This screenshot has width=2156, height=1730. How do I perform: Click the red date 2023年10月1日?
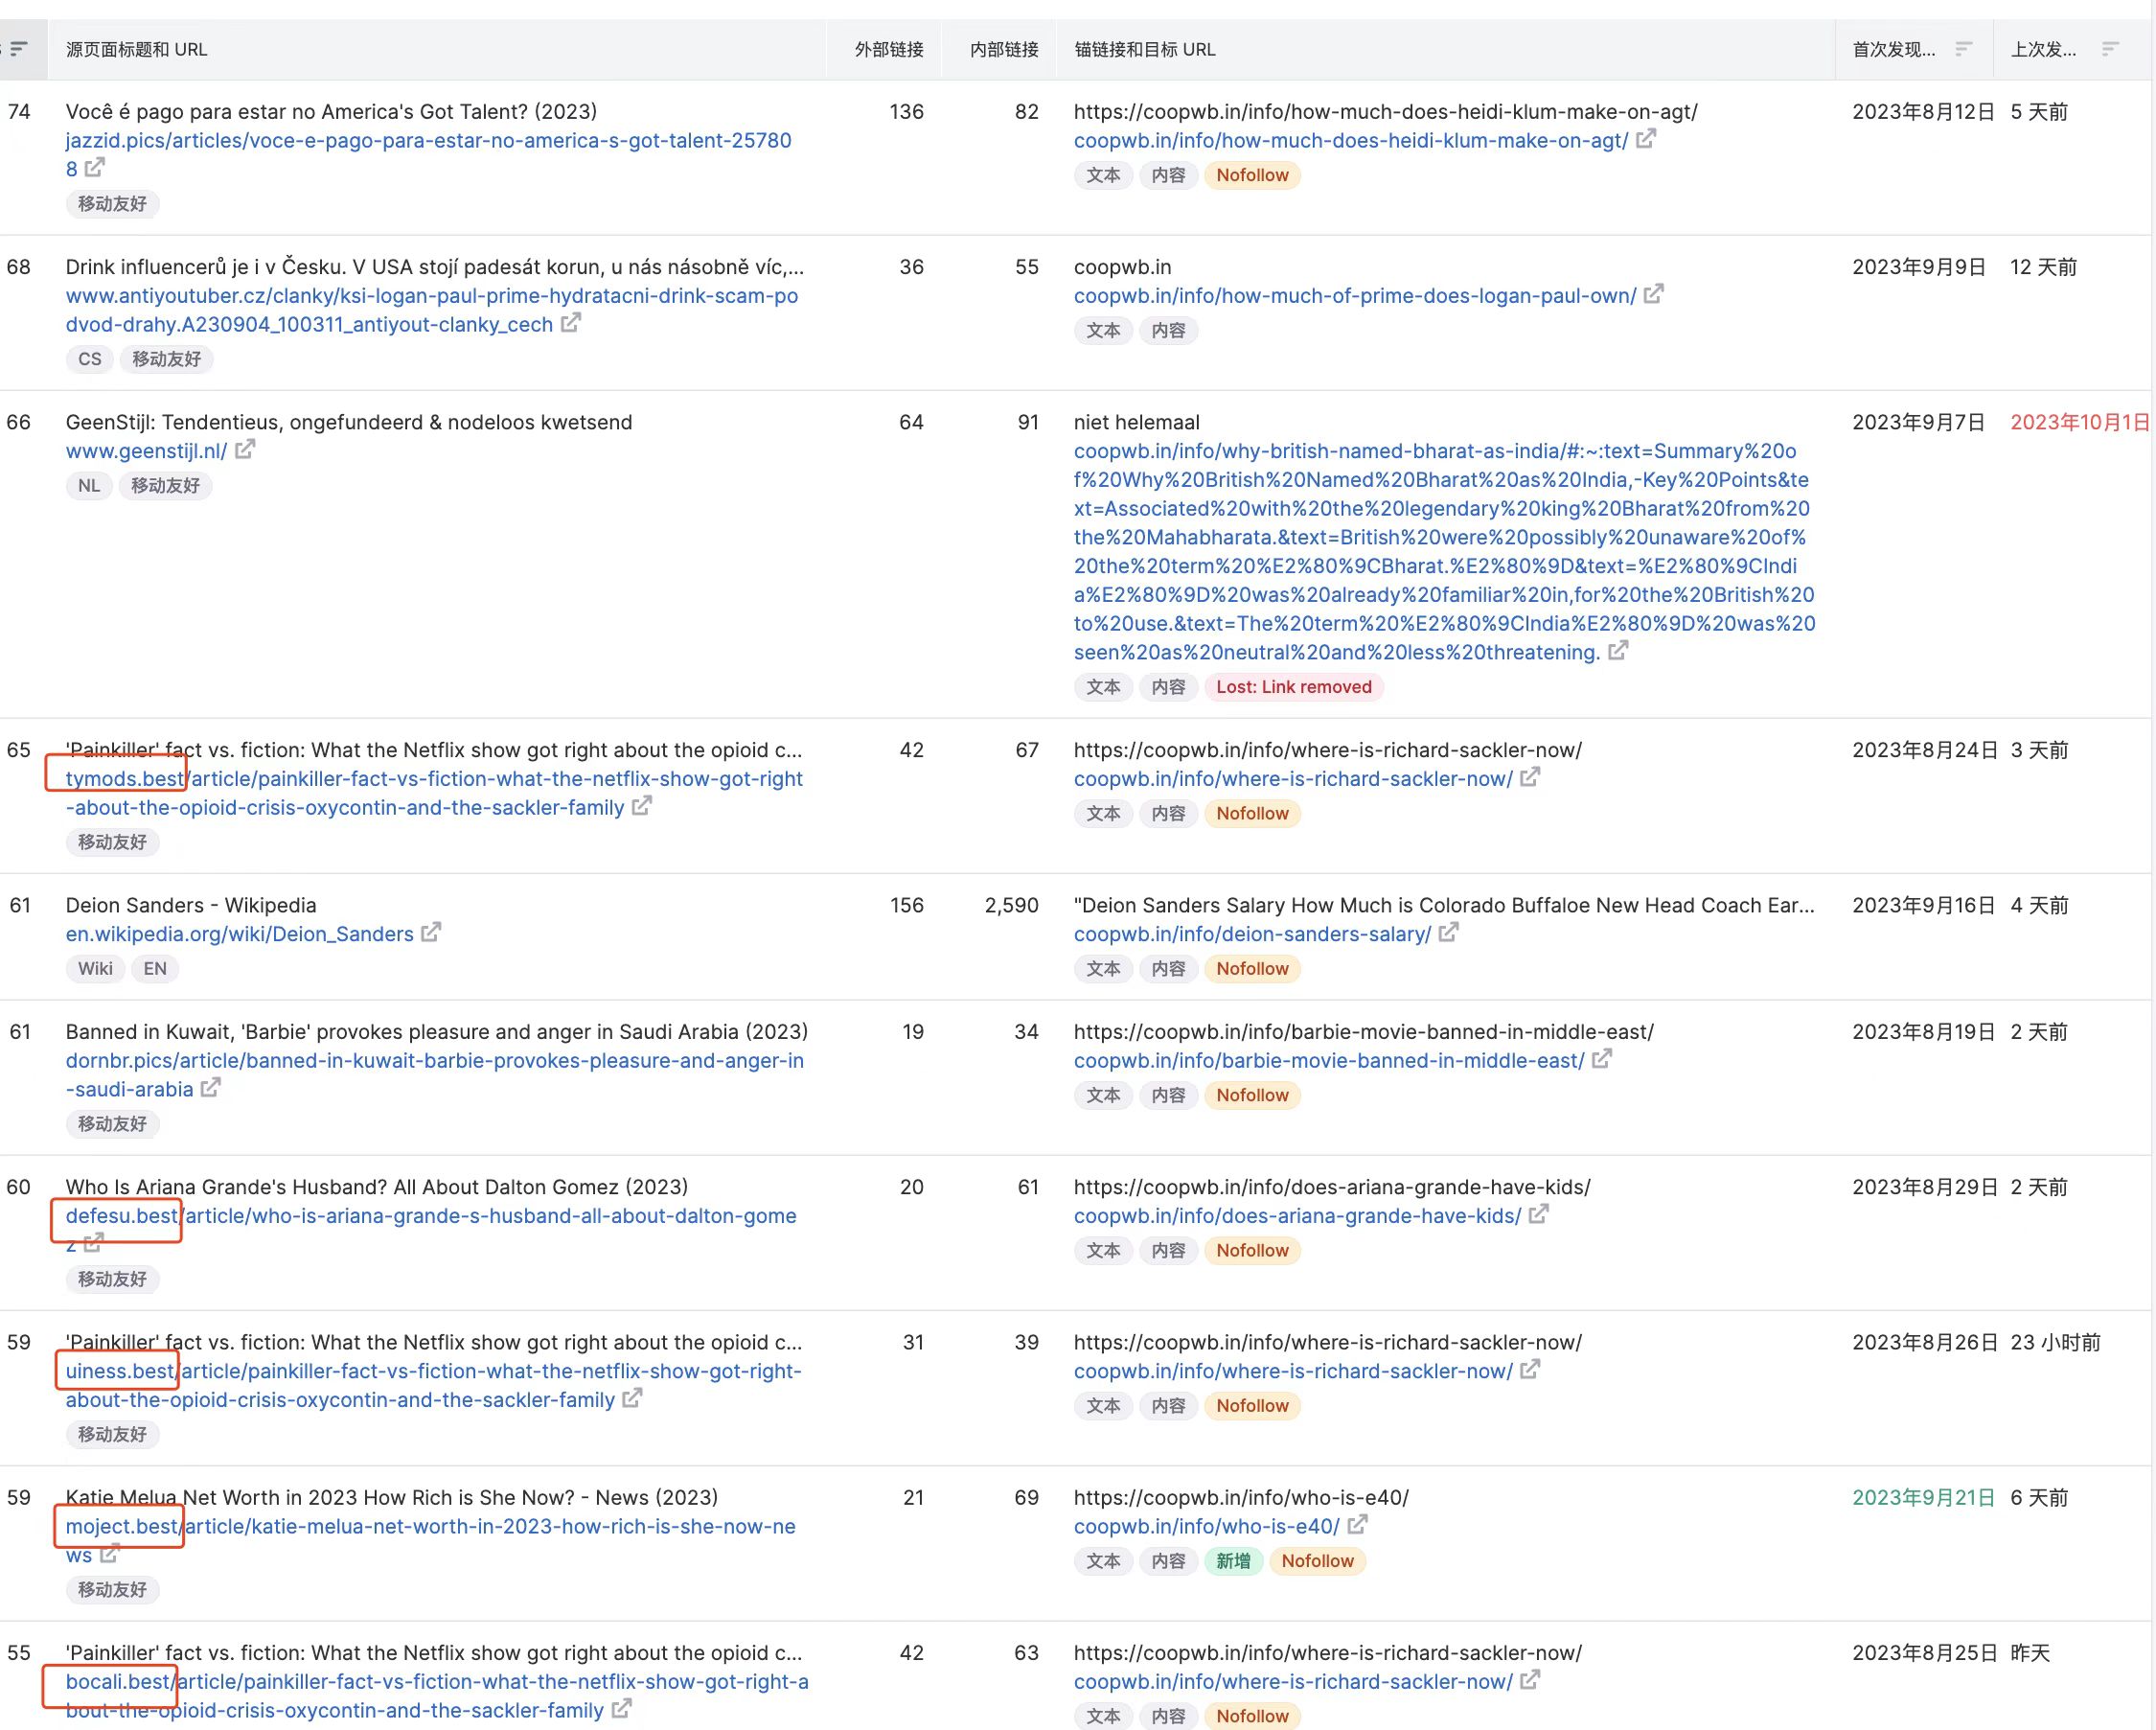2080,422
